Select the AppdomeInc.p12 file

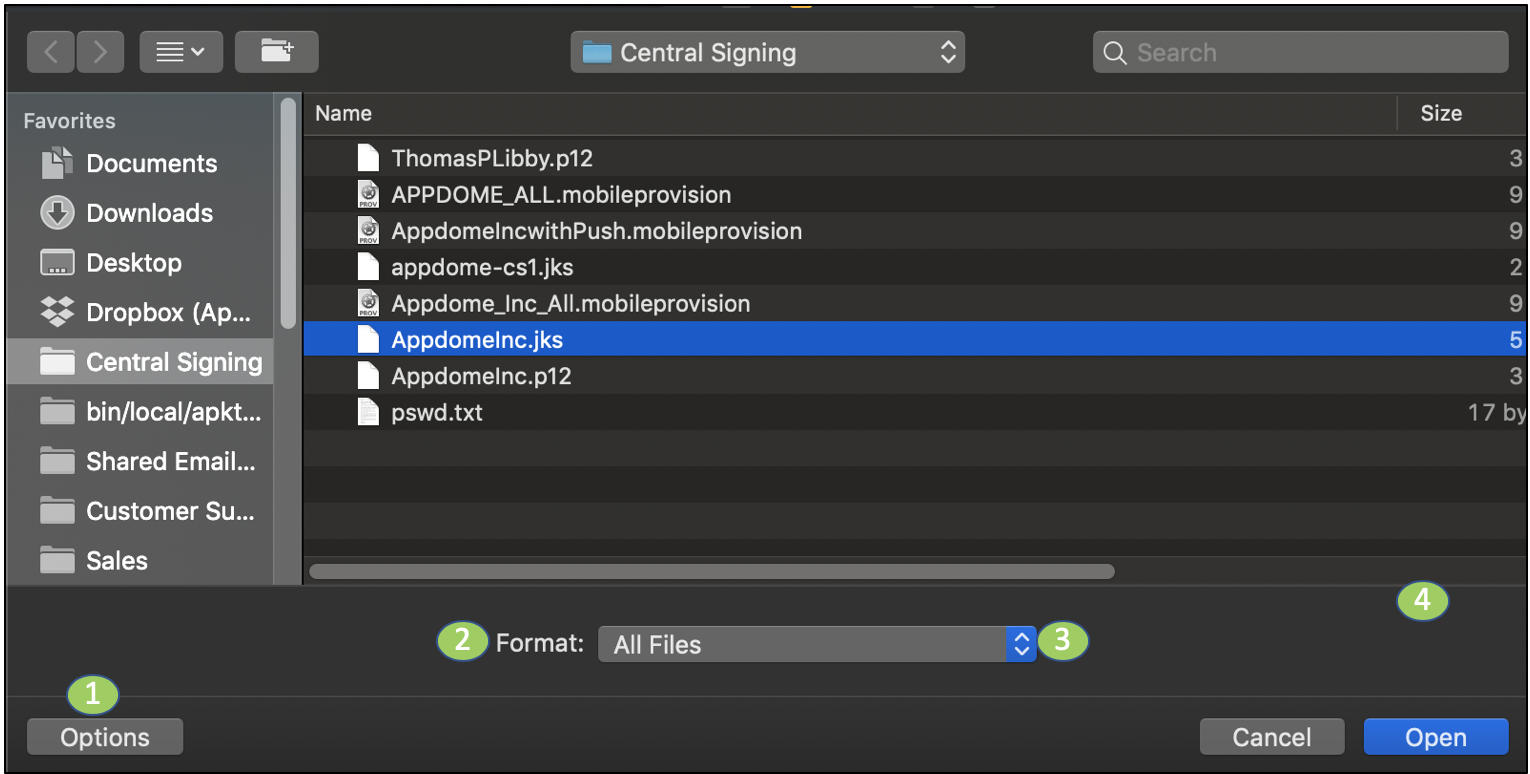[x=481, y=376]
